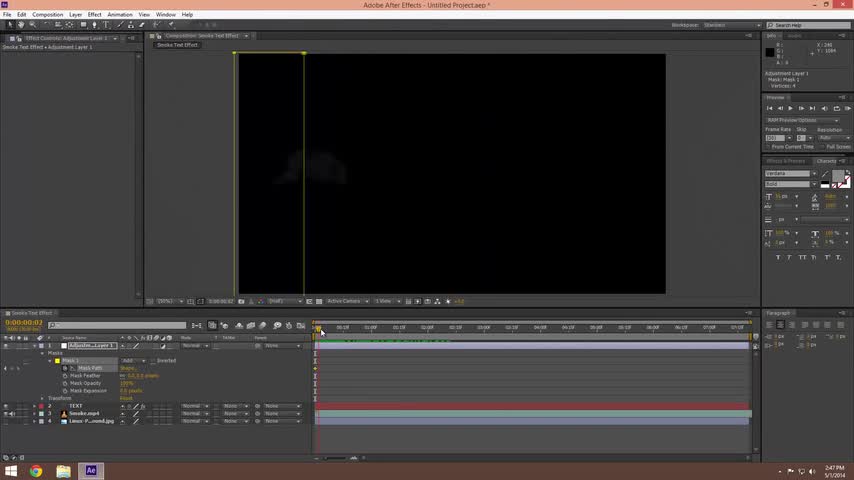Image resolution: width=854 pixels, height=480 pixels.
Task: Select the Zoom magnifier tool
Action: (x=33, y=25)
